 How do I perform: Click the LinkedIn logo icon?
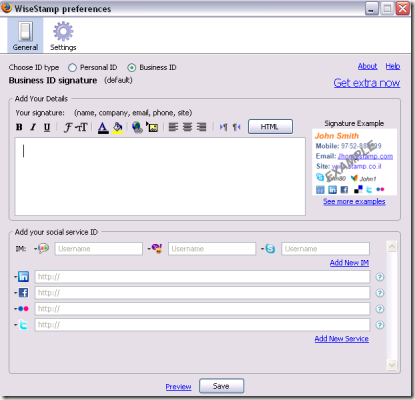point(23,277)
